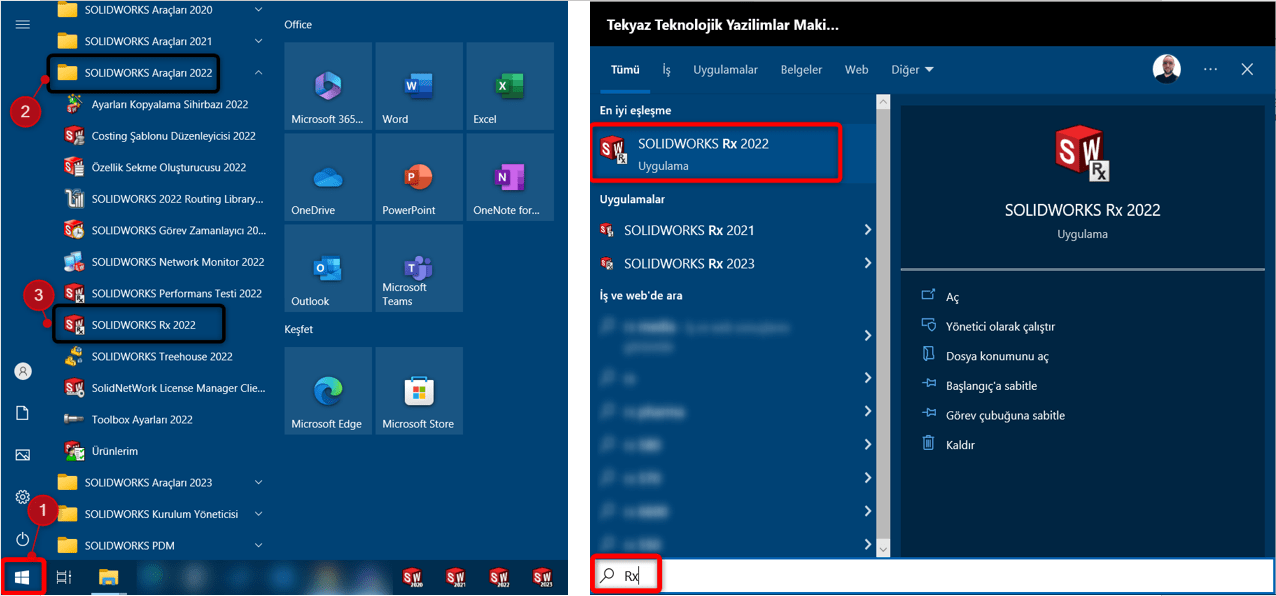Open the PowerPoint tile
The image size is (1276, 596).
click(419, 177)
